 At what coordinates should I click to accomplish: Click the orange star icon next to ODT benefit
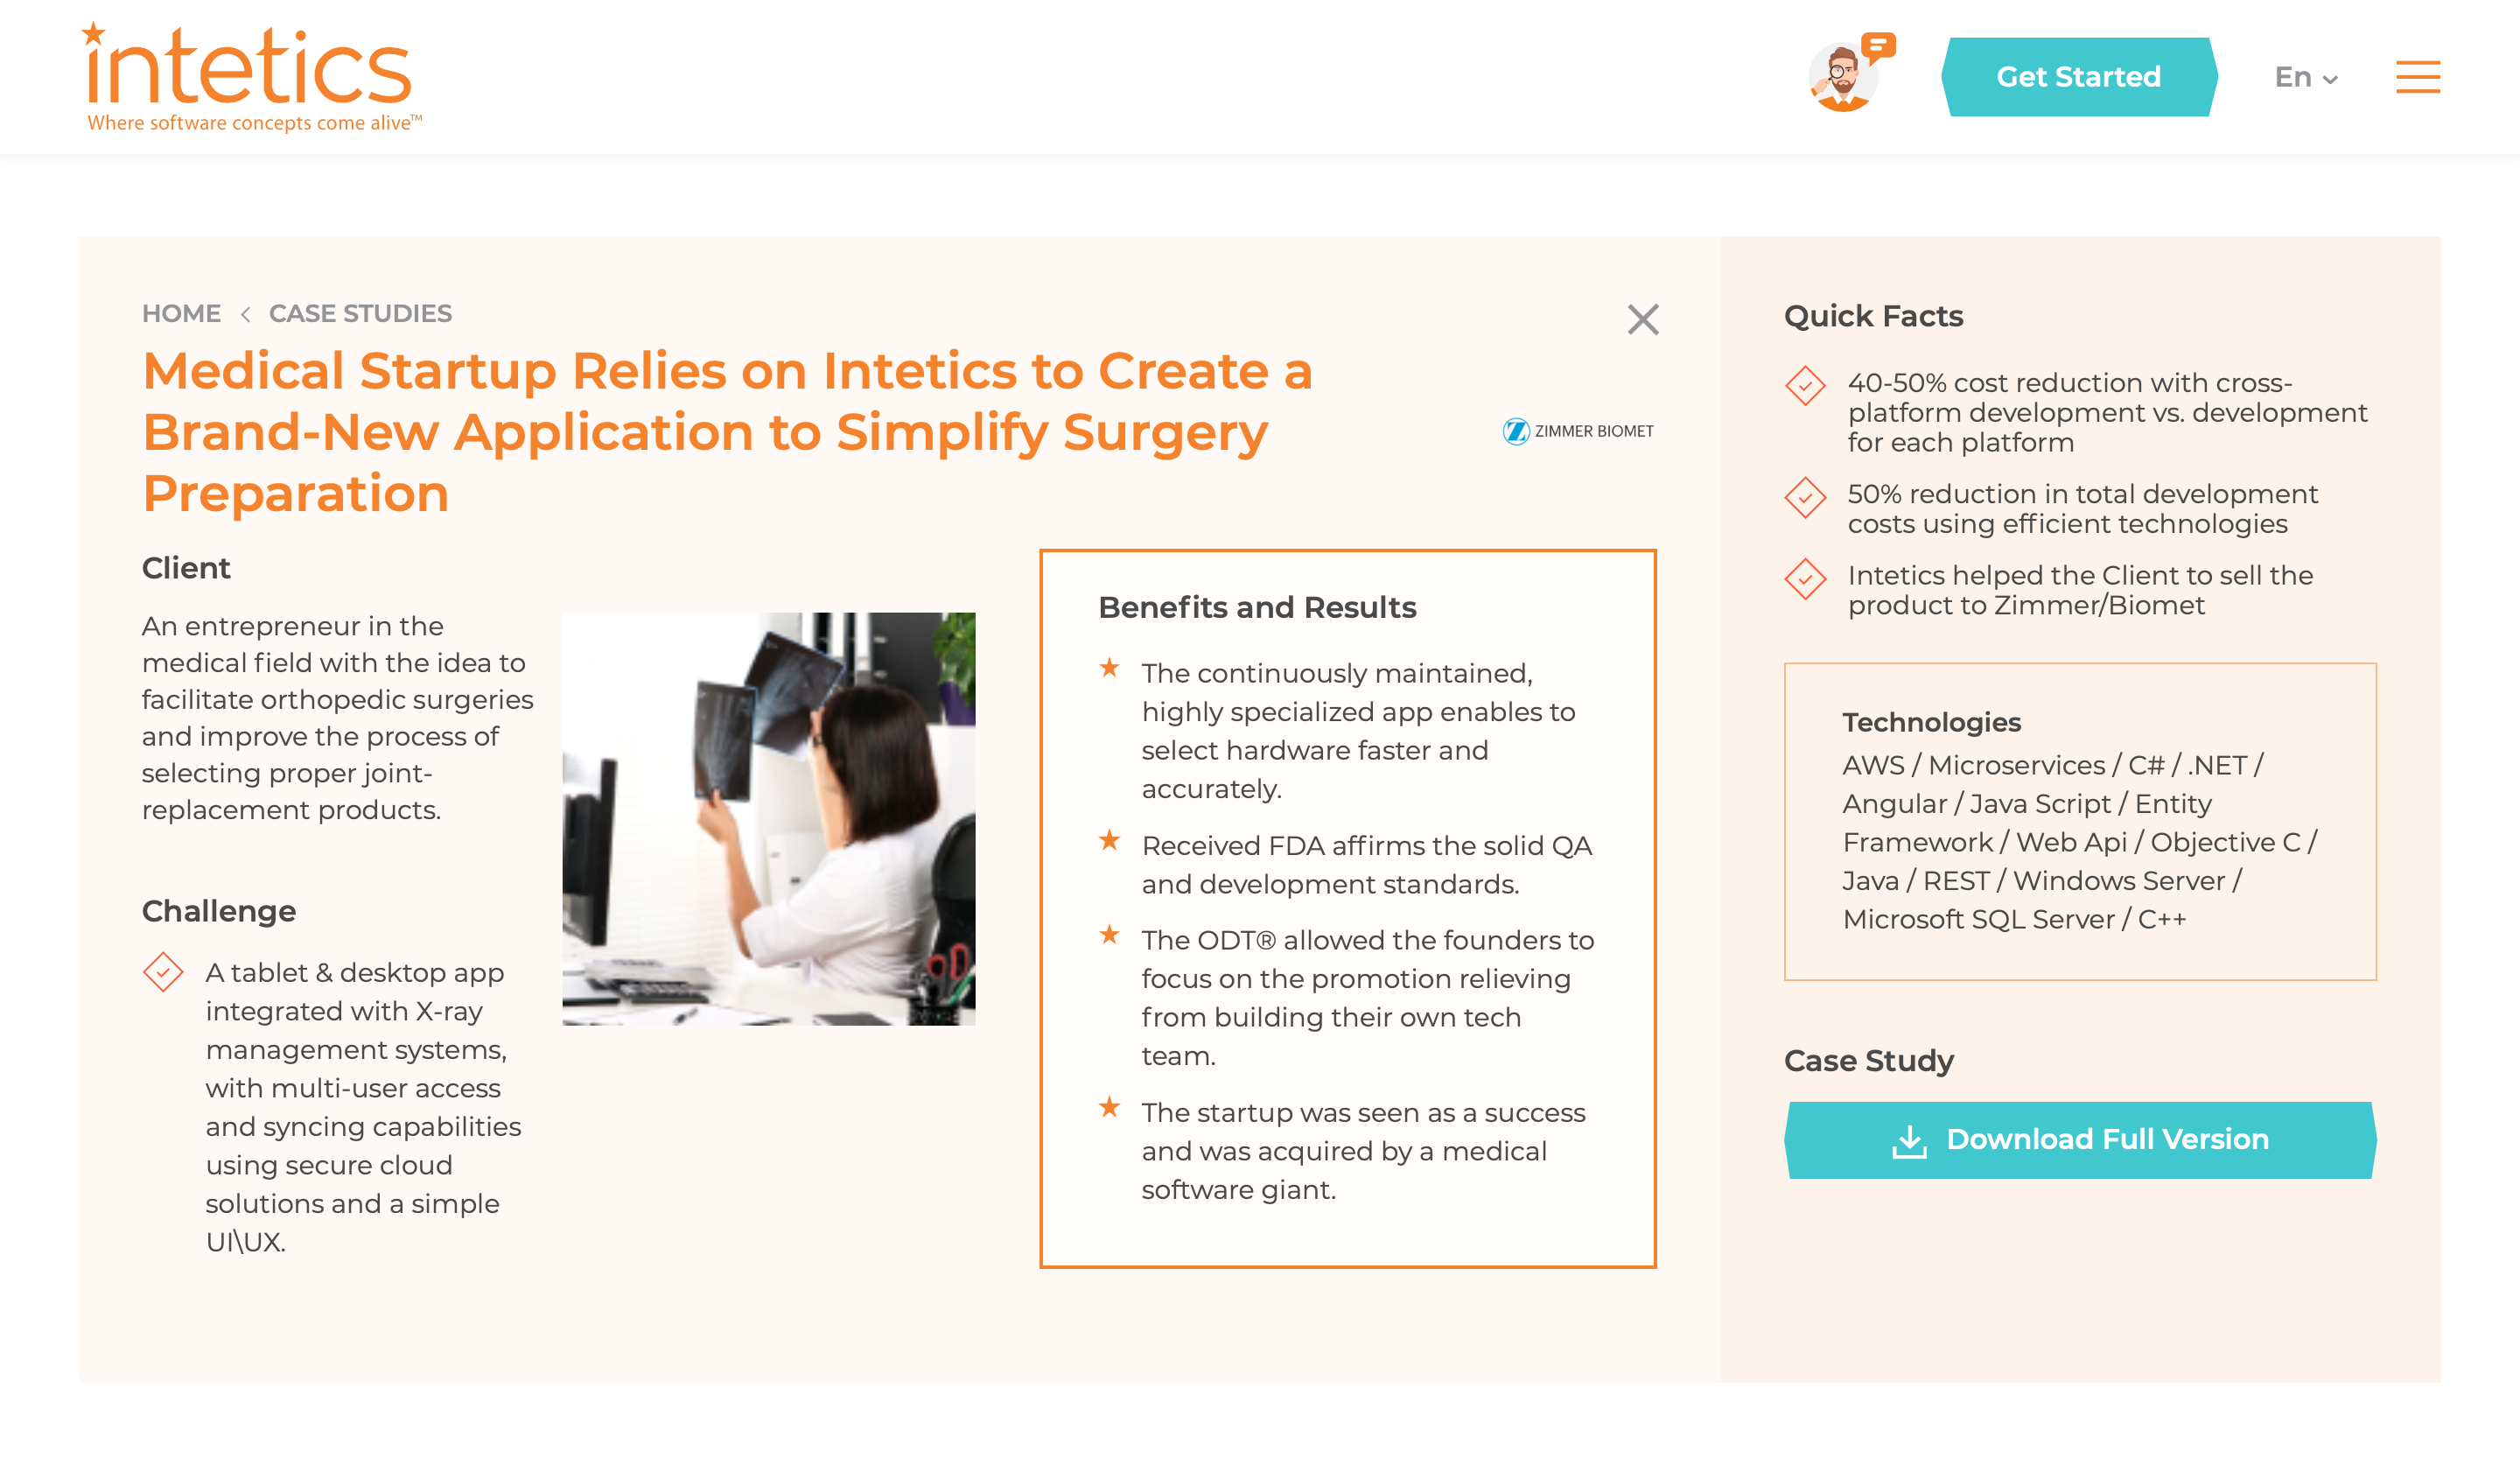tap(1112, 940)
